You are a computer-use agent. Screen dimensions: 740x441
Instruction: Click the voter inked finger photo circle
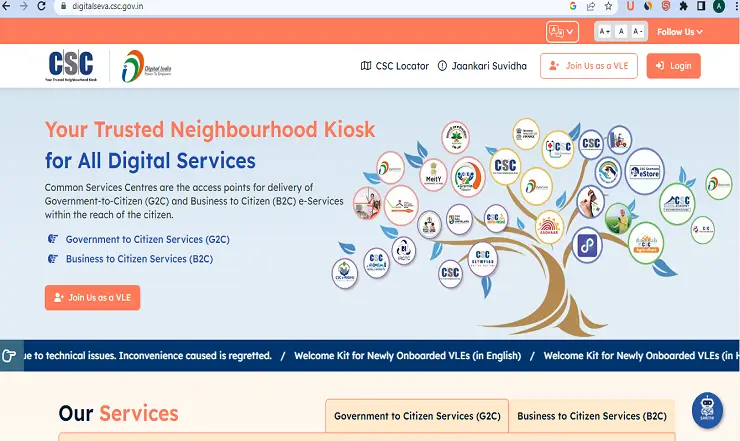coord(590,202)
